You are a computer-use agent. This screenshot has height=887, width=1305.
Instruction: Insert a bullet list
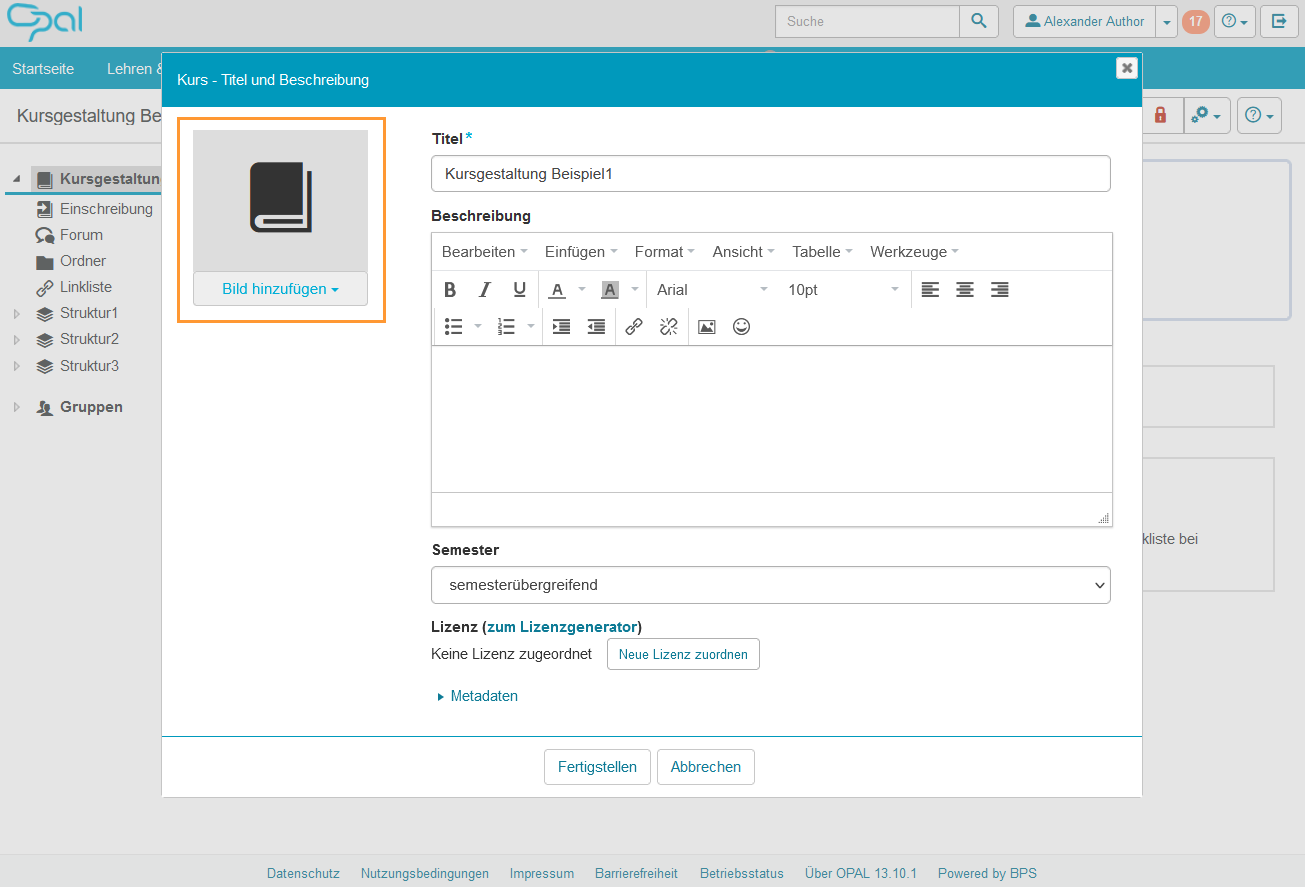[x=454, y=327]
